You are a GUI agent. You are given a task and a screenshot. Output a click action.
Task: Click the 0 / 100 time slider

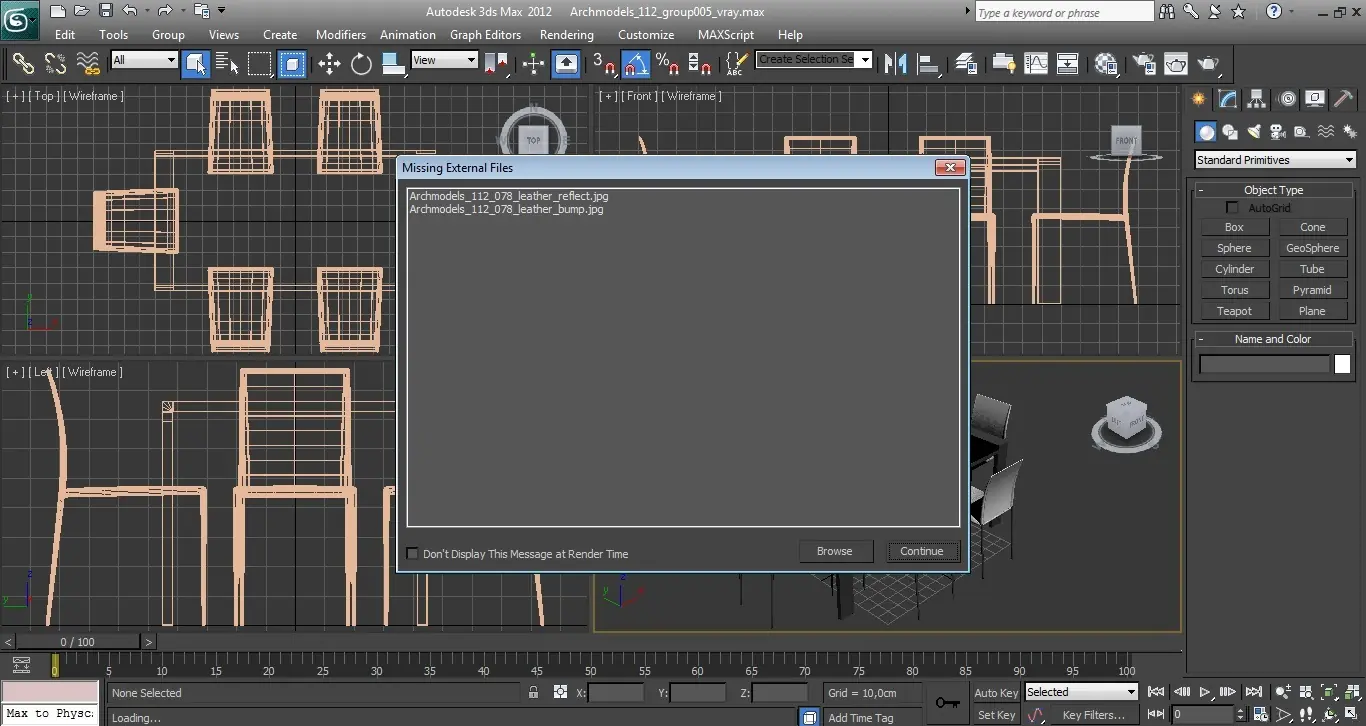pos(78,642)
